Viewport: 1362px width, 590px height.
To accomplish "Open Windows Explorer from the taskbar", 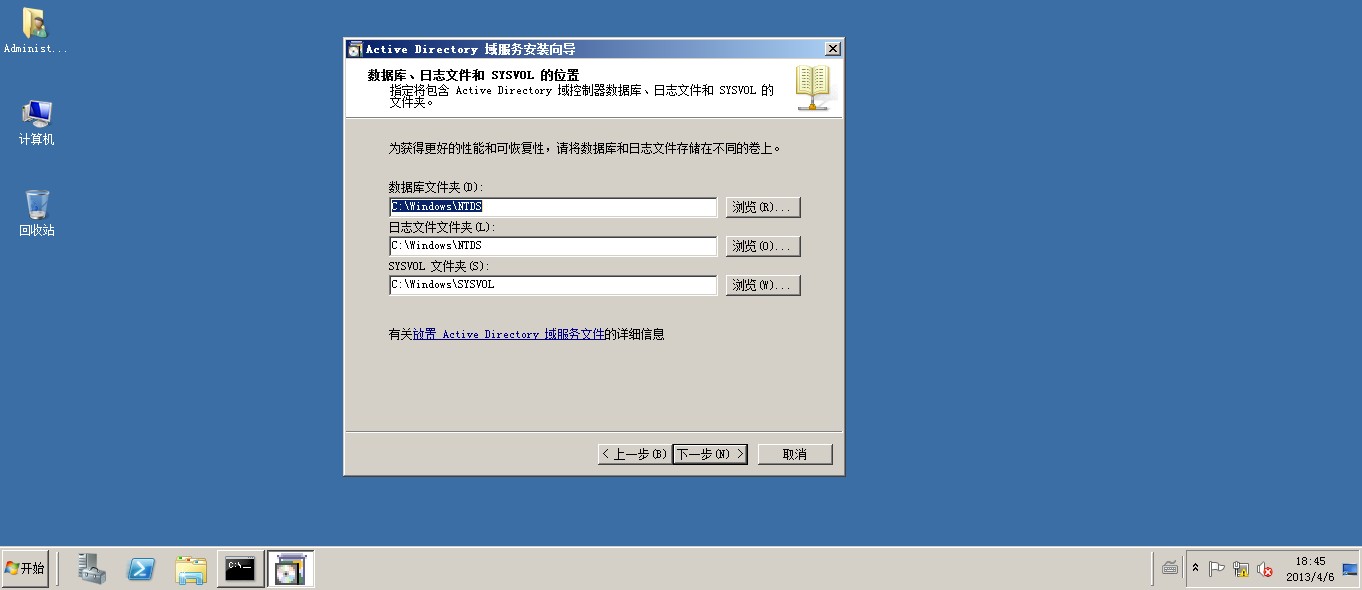I will pos(191,568).
